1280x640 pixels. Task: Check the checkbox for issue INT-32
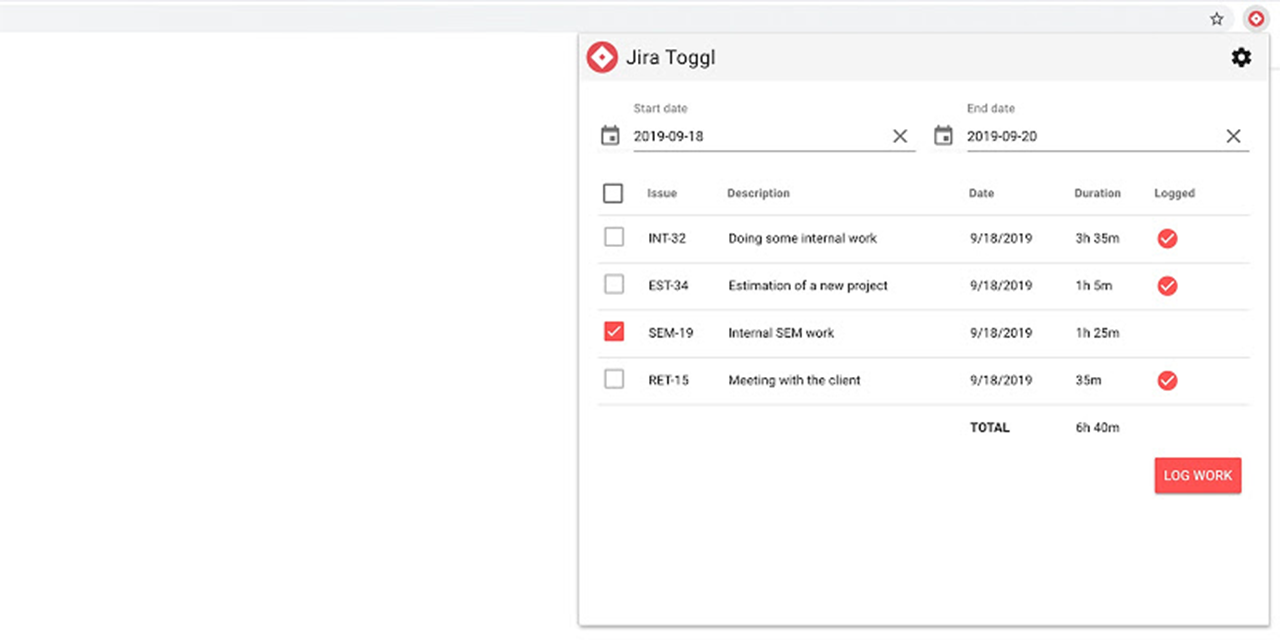[613, 238]
